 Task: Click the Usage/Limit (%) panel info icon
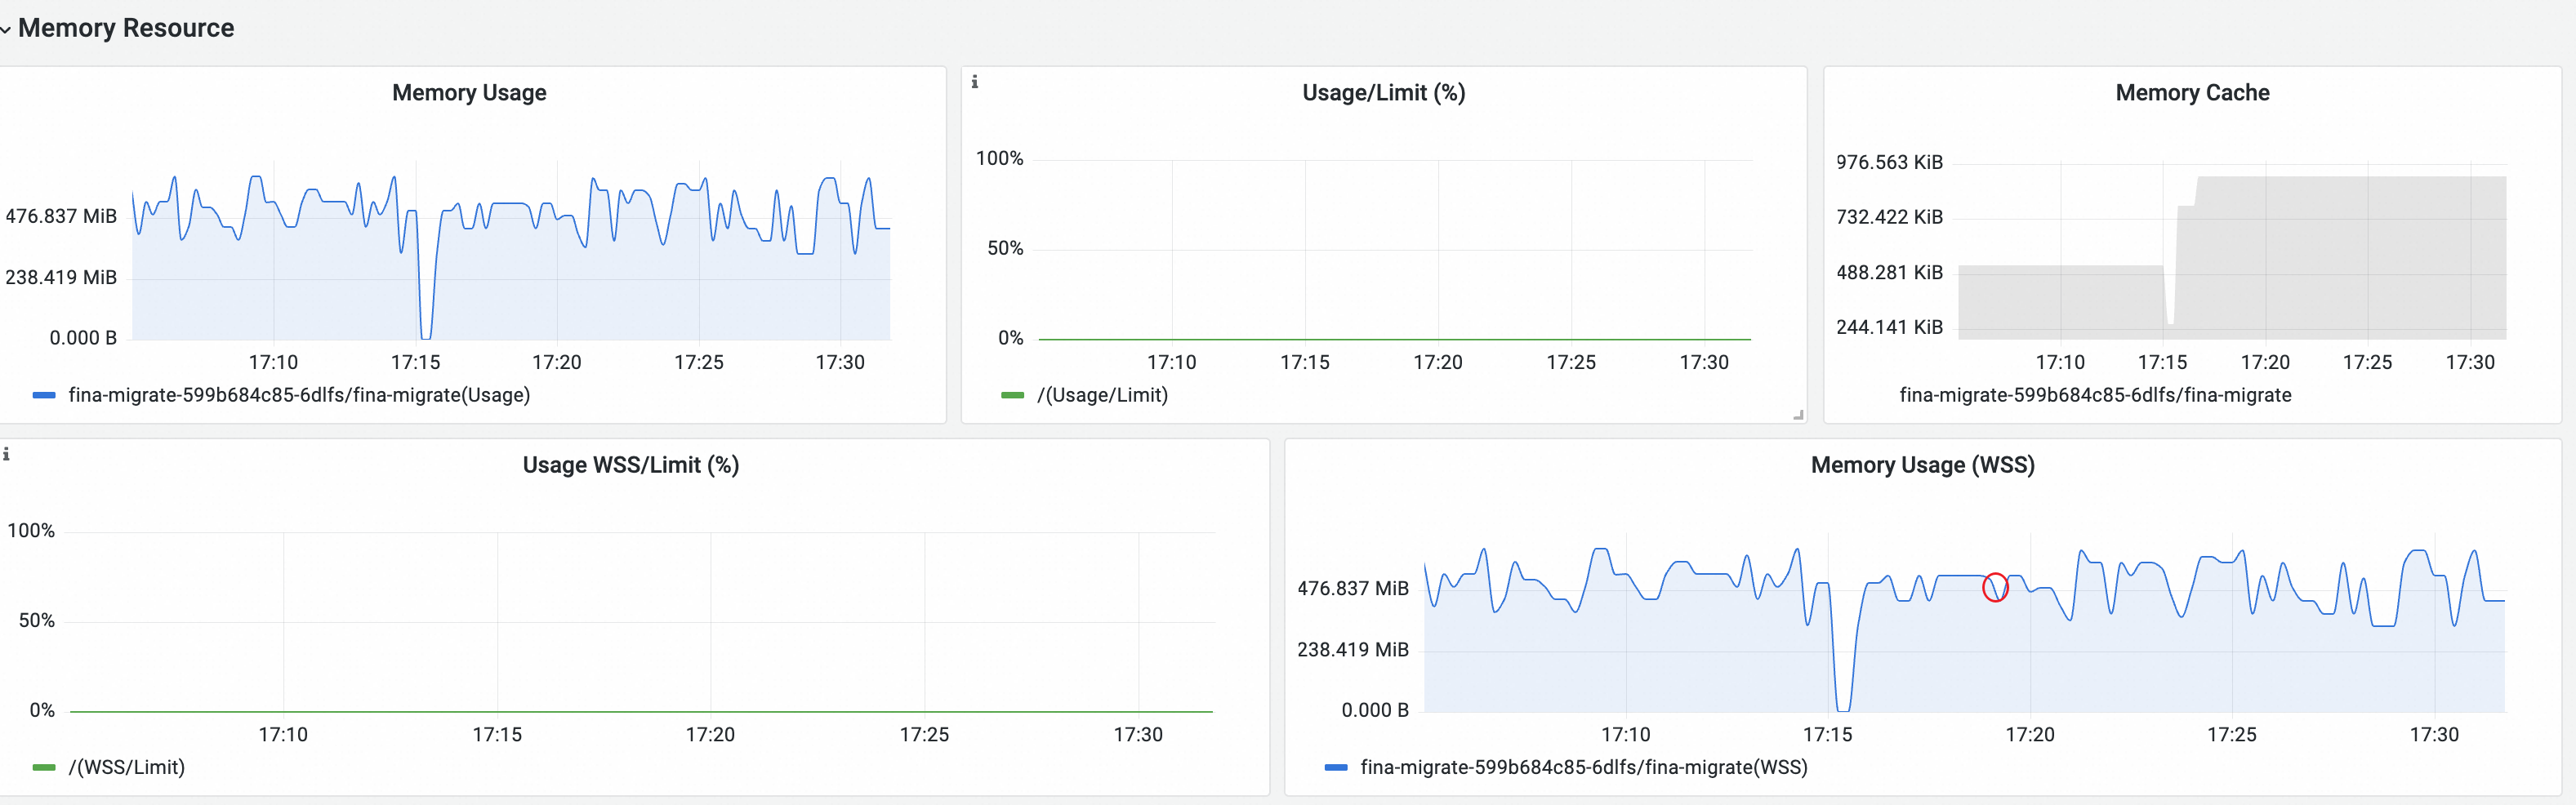(x=975, y=82)
